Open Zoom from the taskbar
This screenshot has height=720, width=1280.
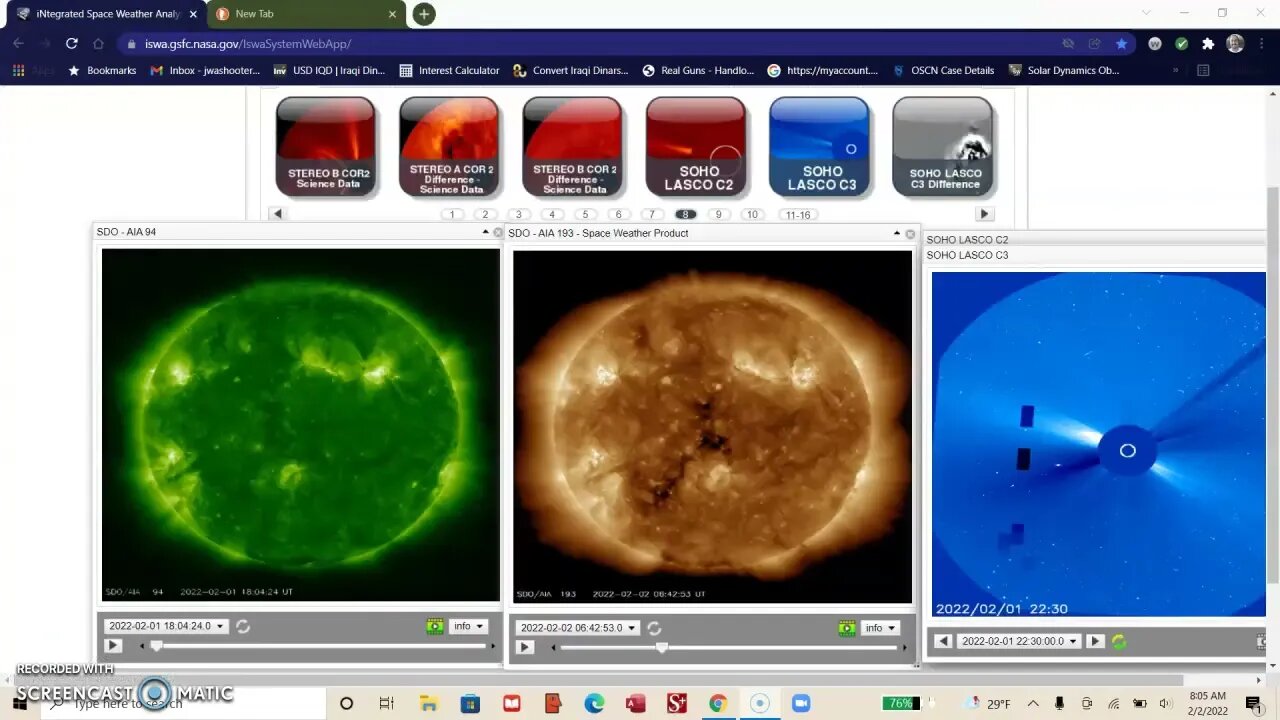click(801, 704)
